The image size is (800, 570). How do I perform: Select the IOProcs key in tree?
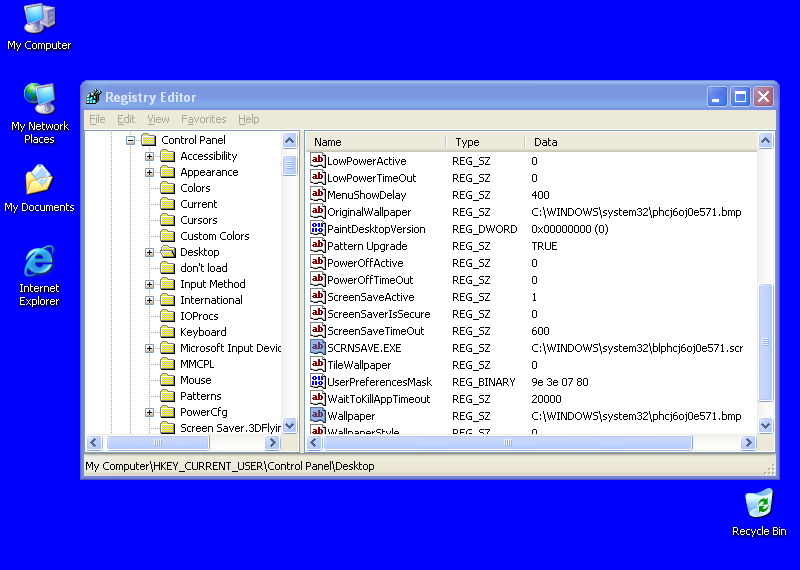tap(199, 316)
